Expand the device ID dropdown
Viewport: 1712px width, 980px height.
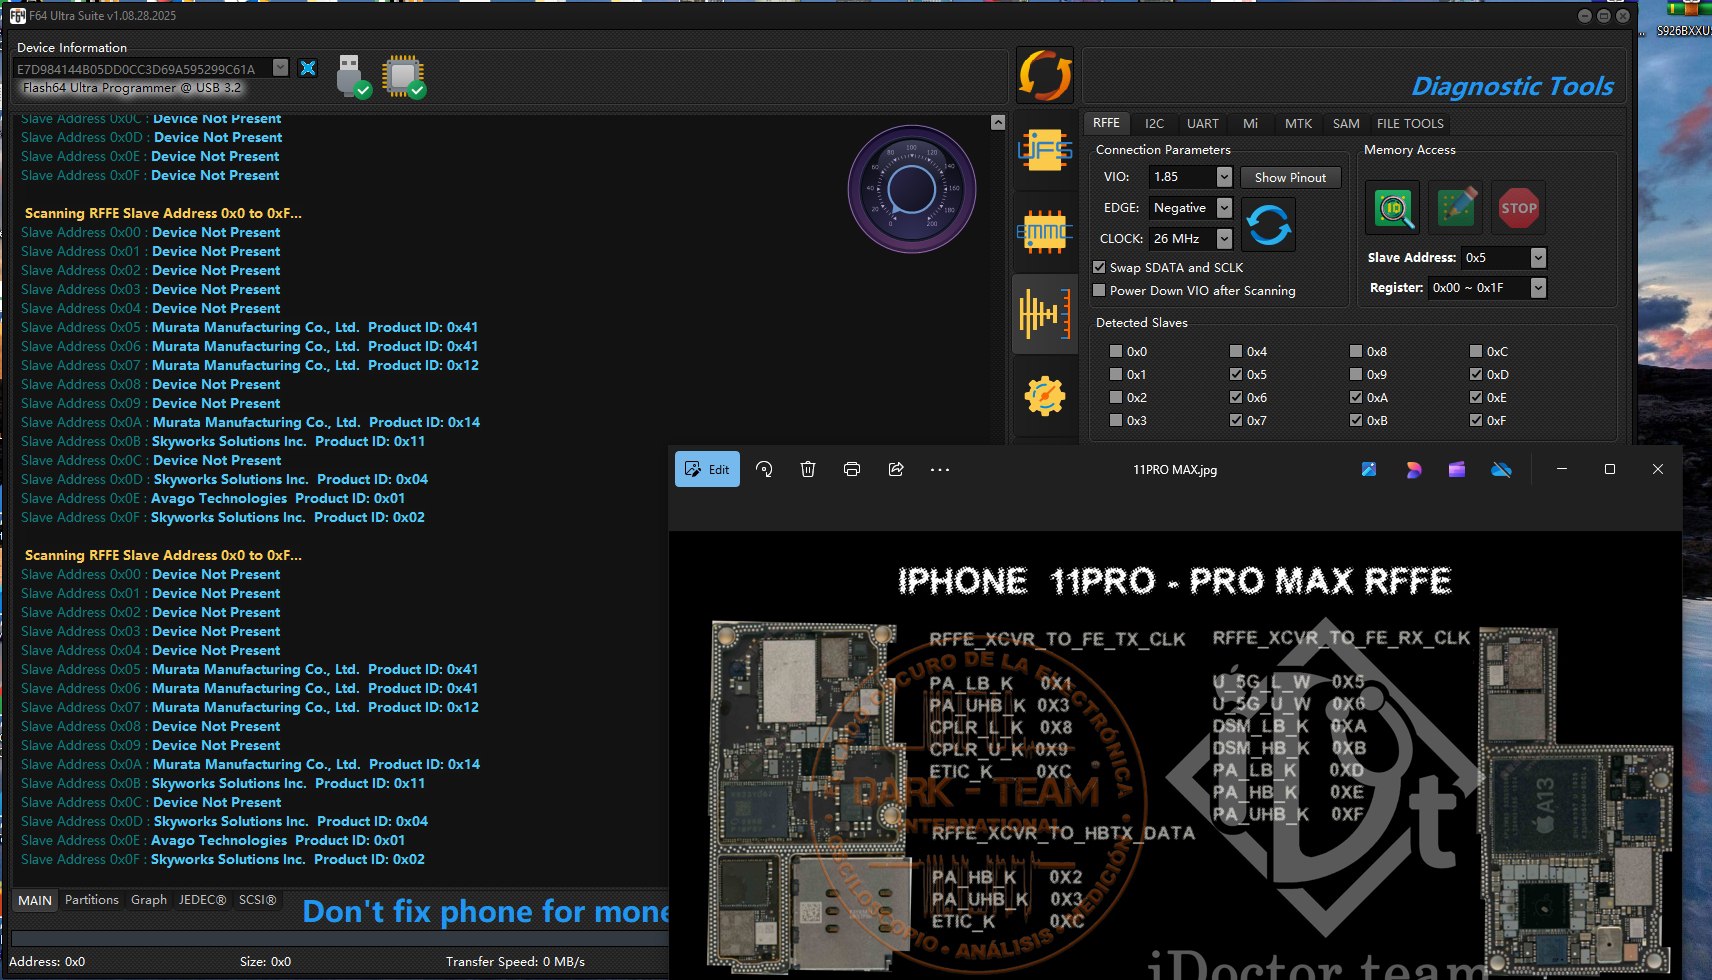click(280, 68)
